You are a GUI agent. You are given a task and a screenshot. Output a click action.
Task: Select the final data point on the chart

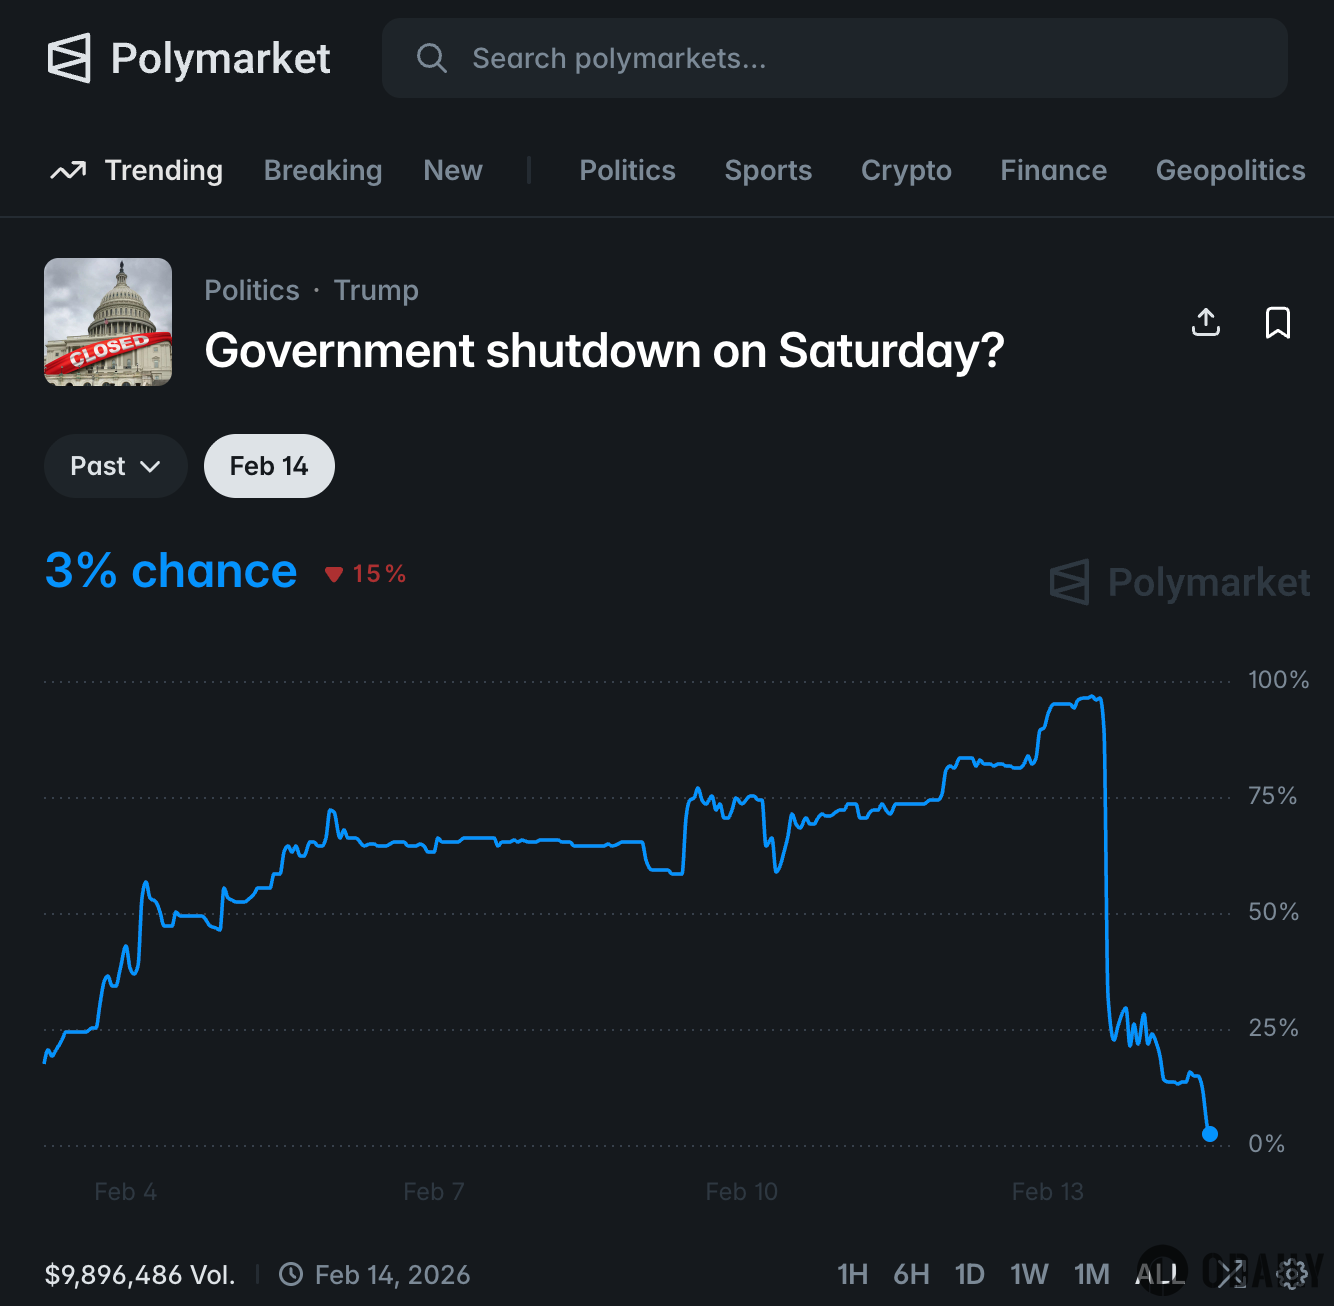click(1210, 1133)
